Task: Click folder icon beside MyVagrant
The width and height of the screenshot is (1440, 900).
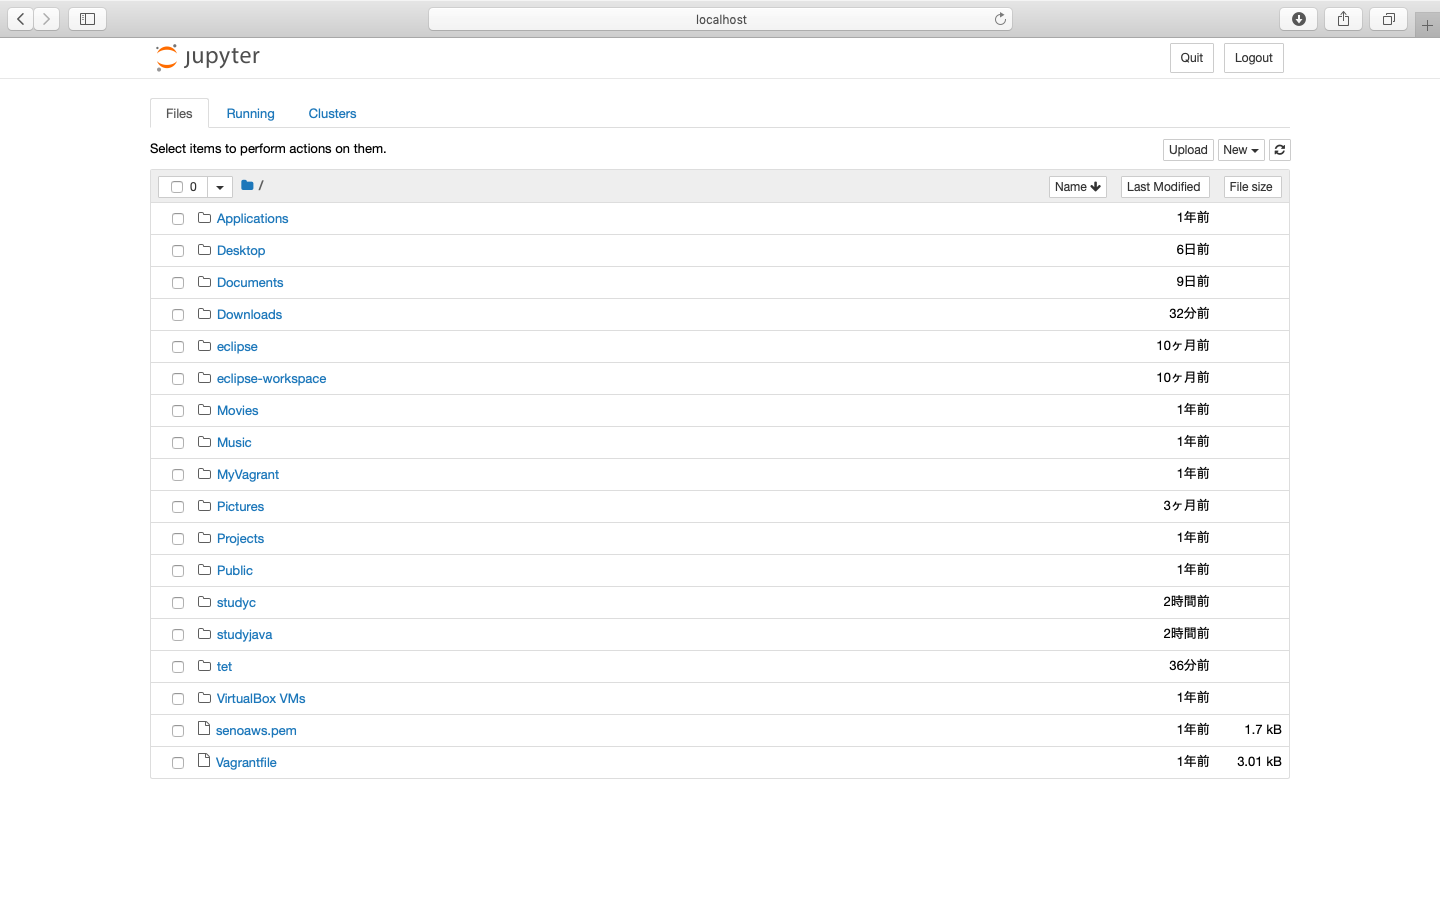Action: coord(204,474)
